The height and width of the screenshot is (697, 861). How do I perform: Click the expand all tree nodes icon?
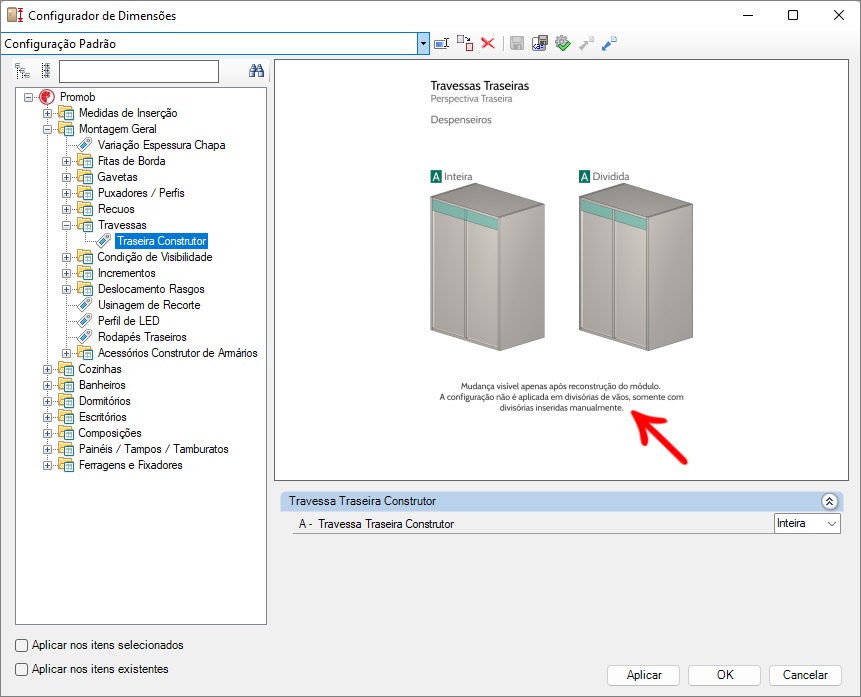[x=23, y=71]
